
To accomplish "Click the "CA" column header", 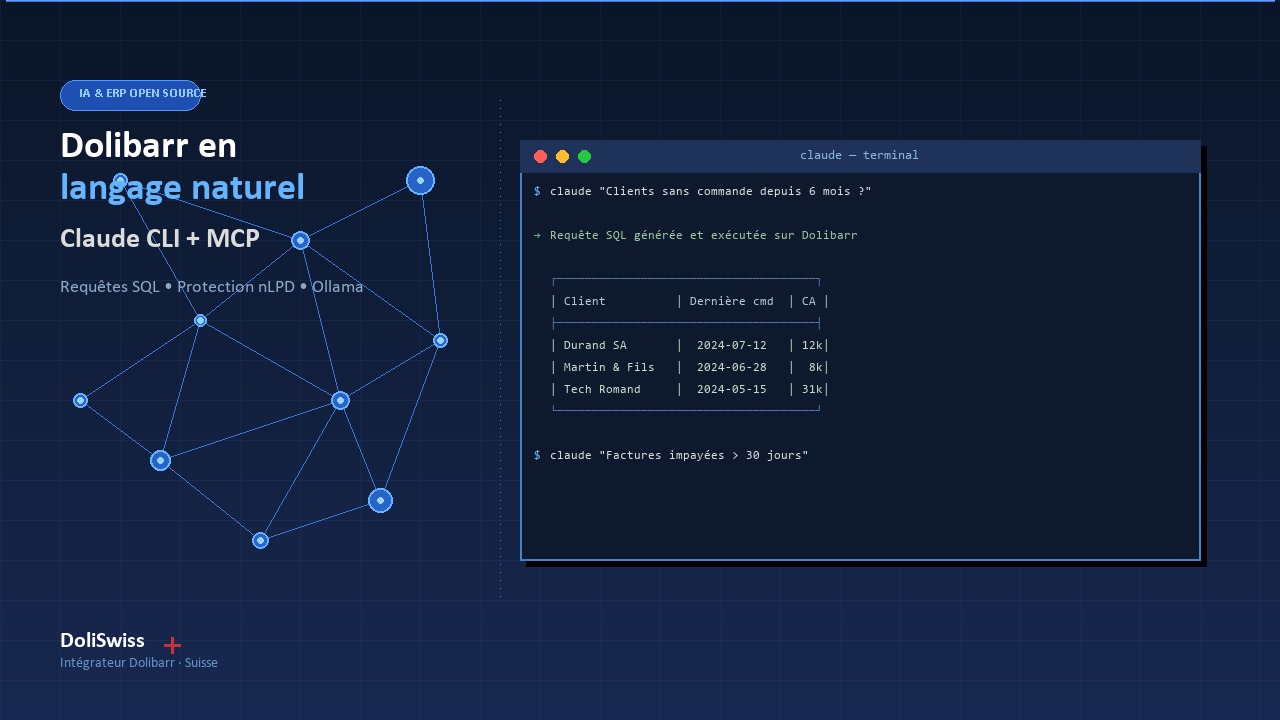I will coord(809,301).
